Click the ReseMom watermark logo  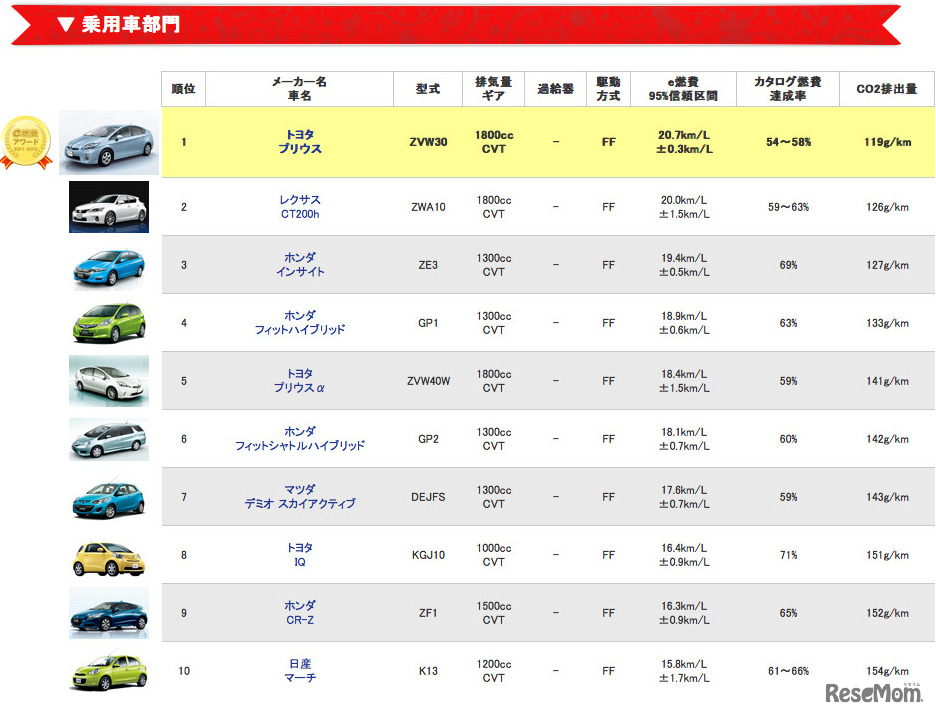[873, 692]
